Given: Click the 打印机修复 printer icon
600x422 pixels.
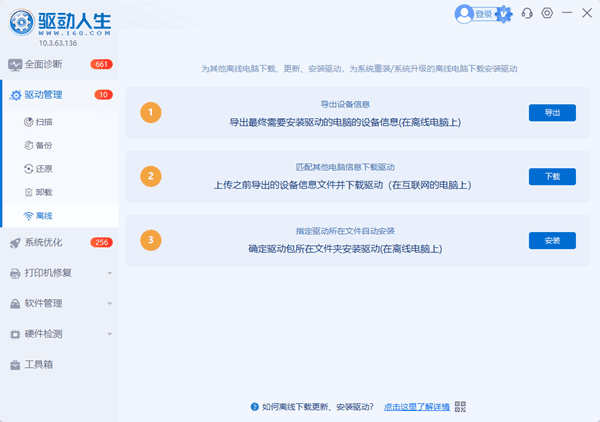Looking at the screenshot, I should tap(15, 274).
